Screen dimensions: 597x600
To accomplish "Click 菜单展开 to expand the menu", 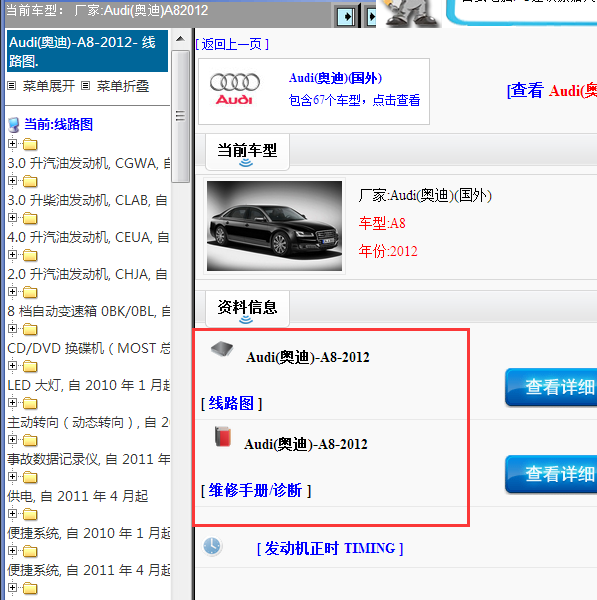I will point(49,86).
